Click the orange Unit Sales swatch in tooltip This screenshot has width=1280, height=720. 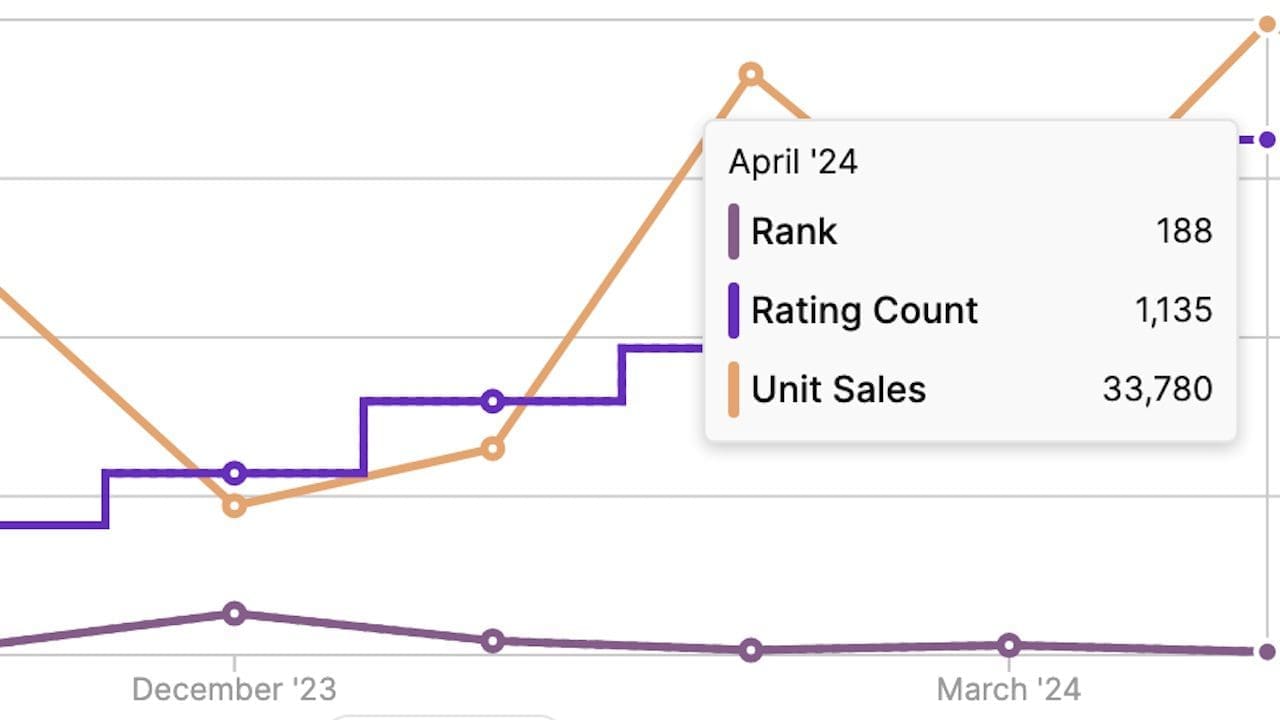click(734, 389)
